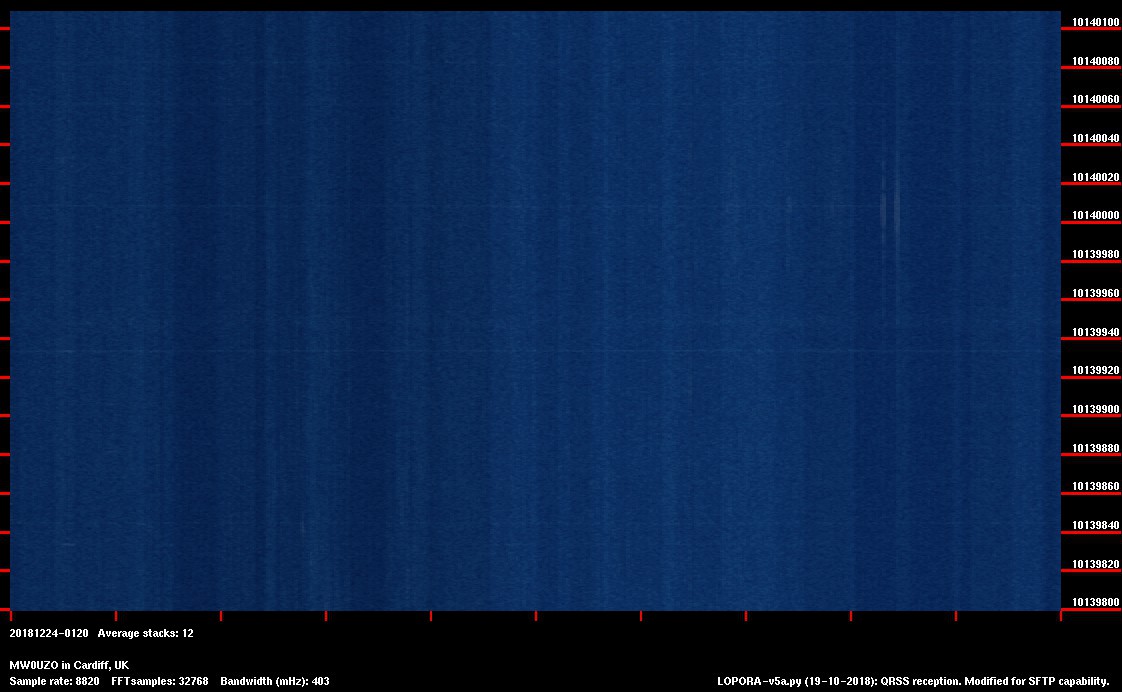Click the faint vertical trace near 10139840
1122x692 pixels.
[x=303, y=523]
